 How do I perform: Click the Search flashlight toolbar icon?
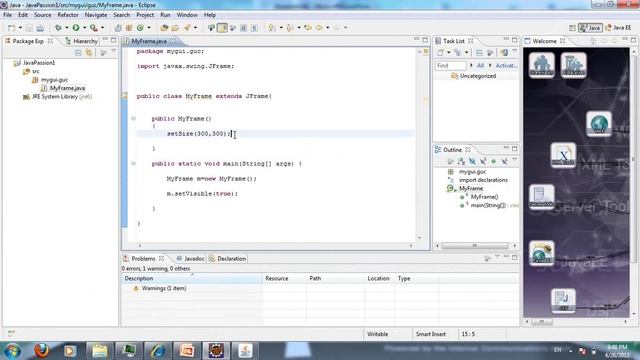(x=187, y=28)
